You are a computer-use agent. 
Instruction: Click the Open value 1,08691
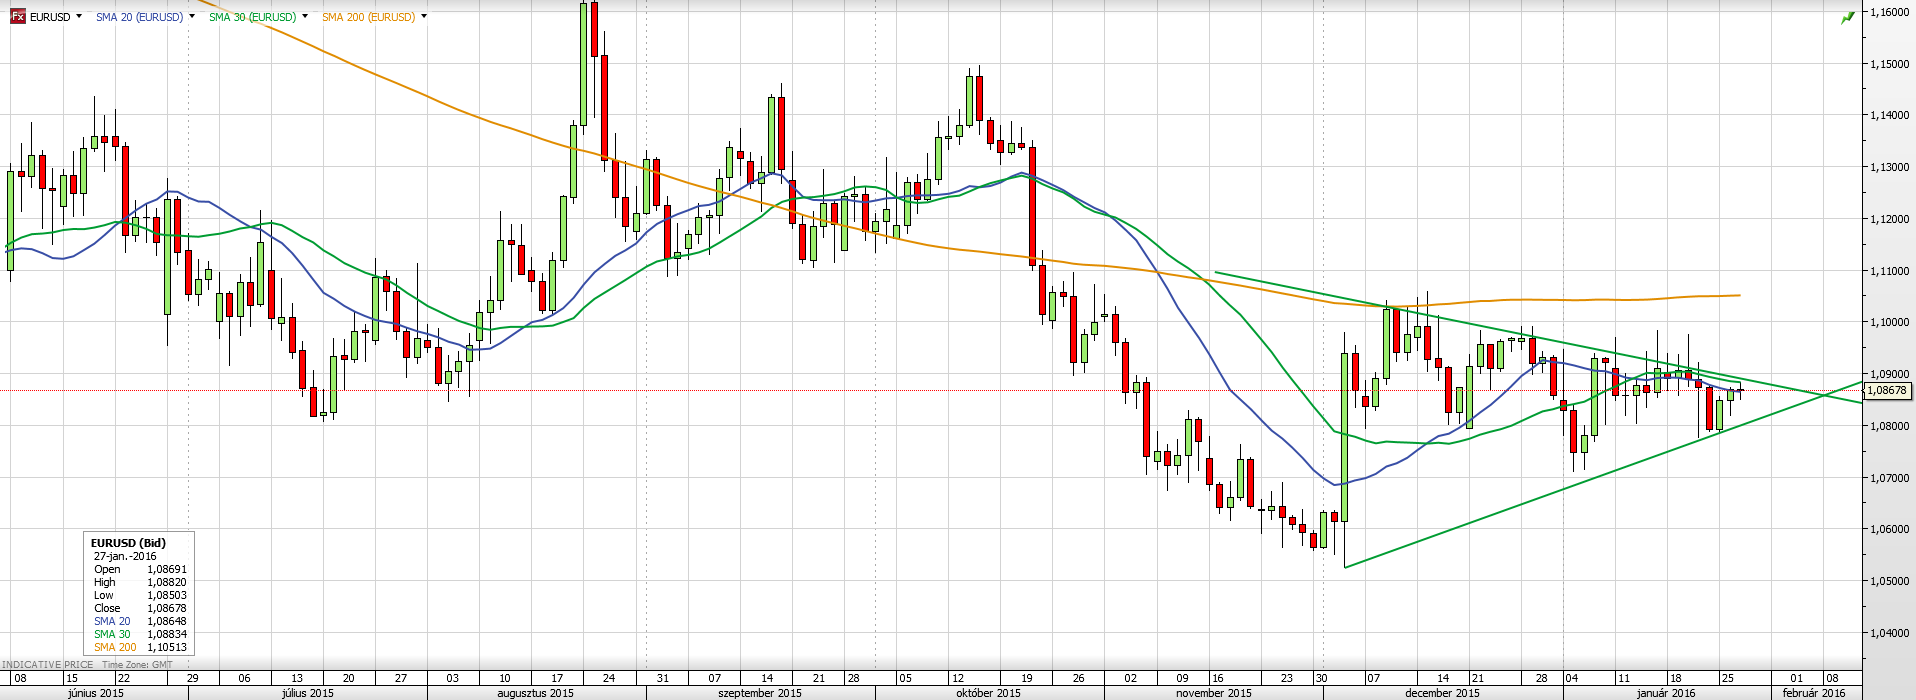(x=167, y=569)
